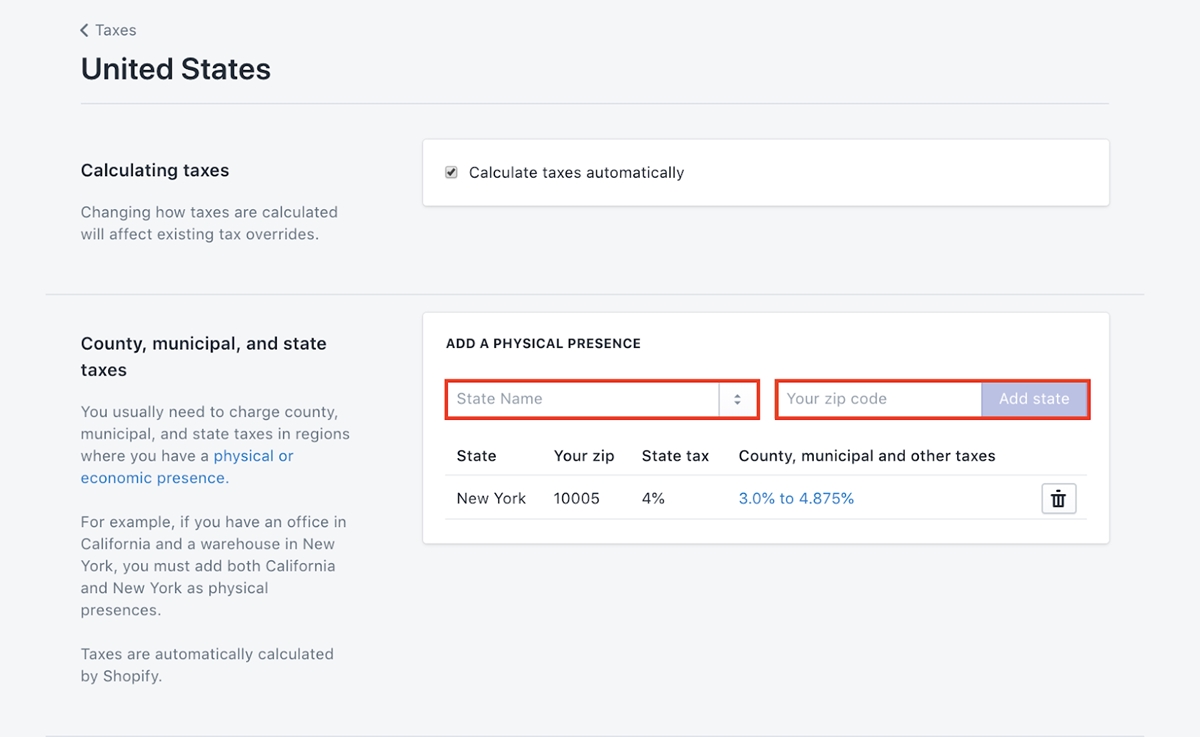1200x737 pixels.
Task: Open the State Name dropdown
Action: (585, 399)
